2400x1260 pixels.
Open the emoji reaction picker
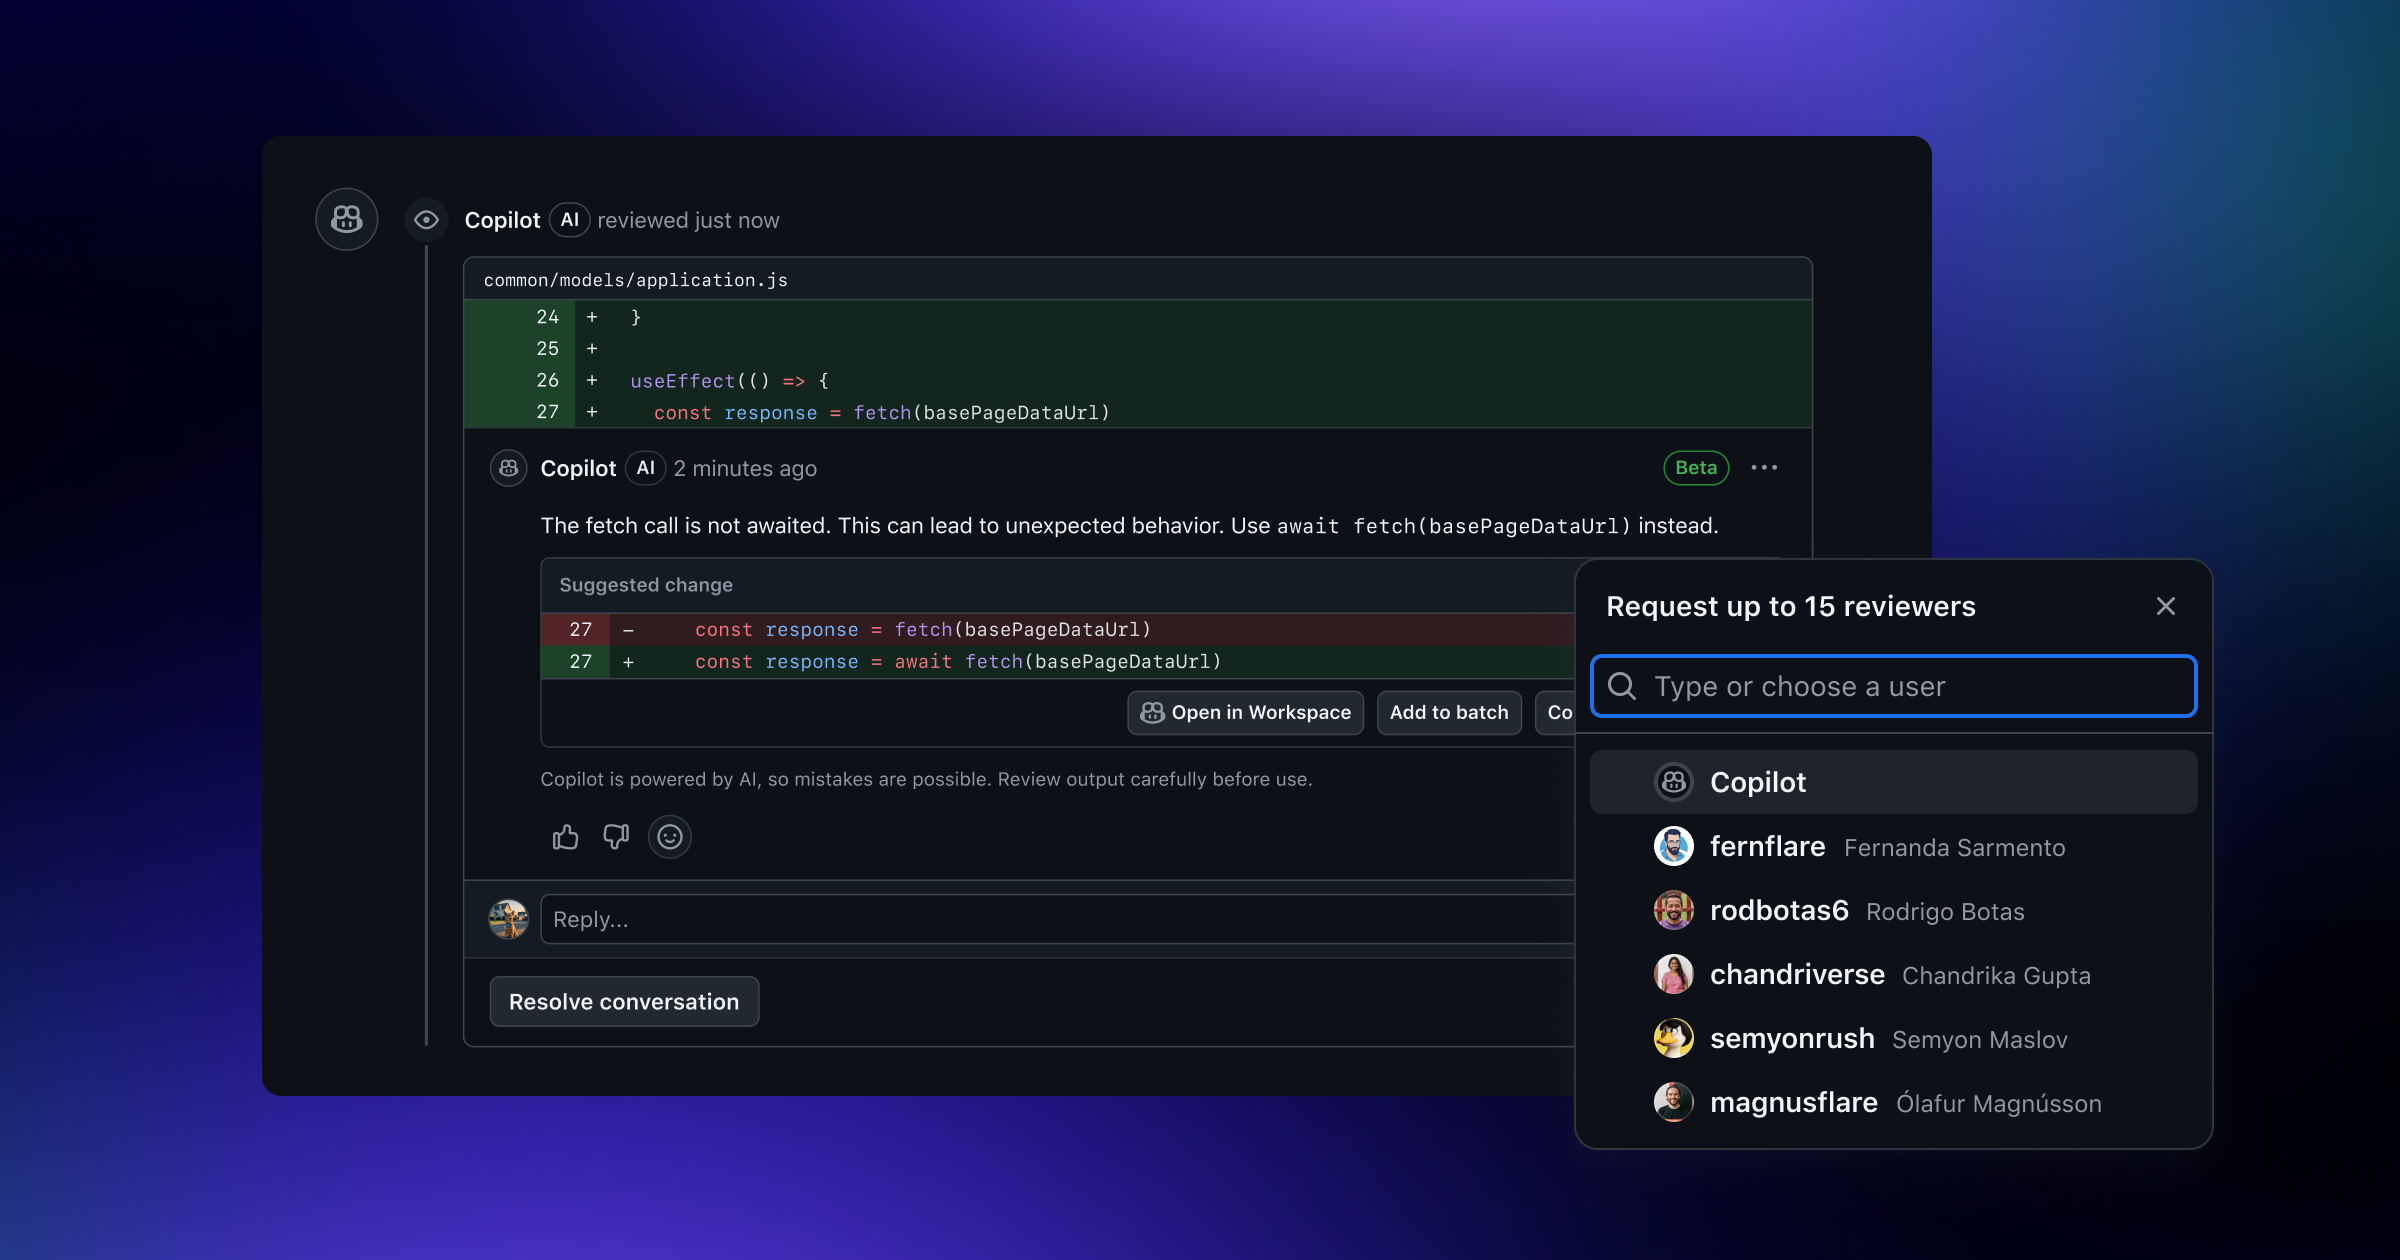pos(669,837)
